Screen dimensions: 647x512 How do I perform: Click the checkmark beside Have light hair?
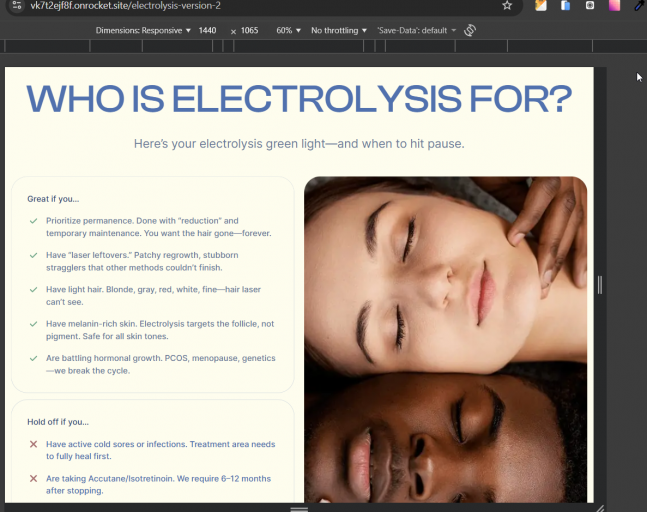(x=33, y=290)
